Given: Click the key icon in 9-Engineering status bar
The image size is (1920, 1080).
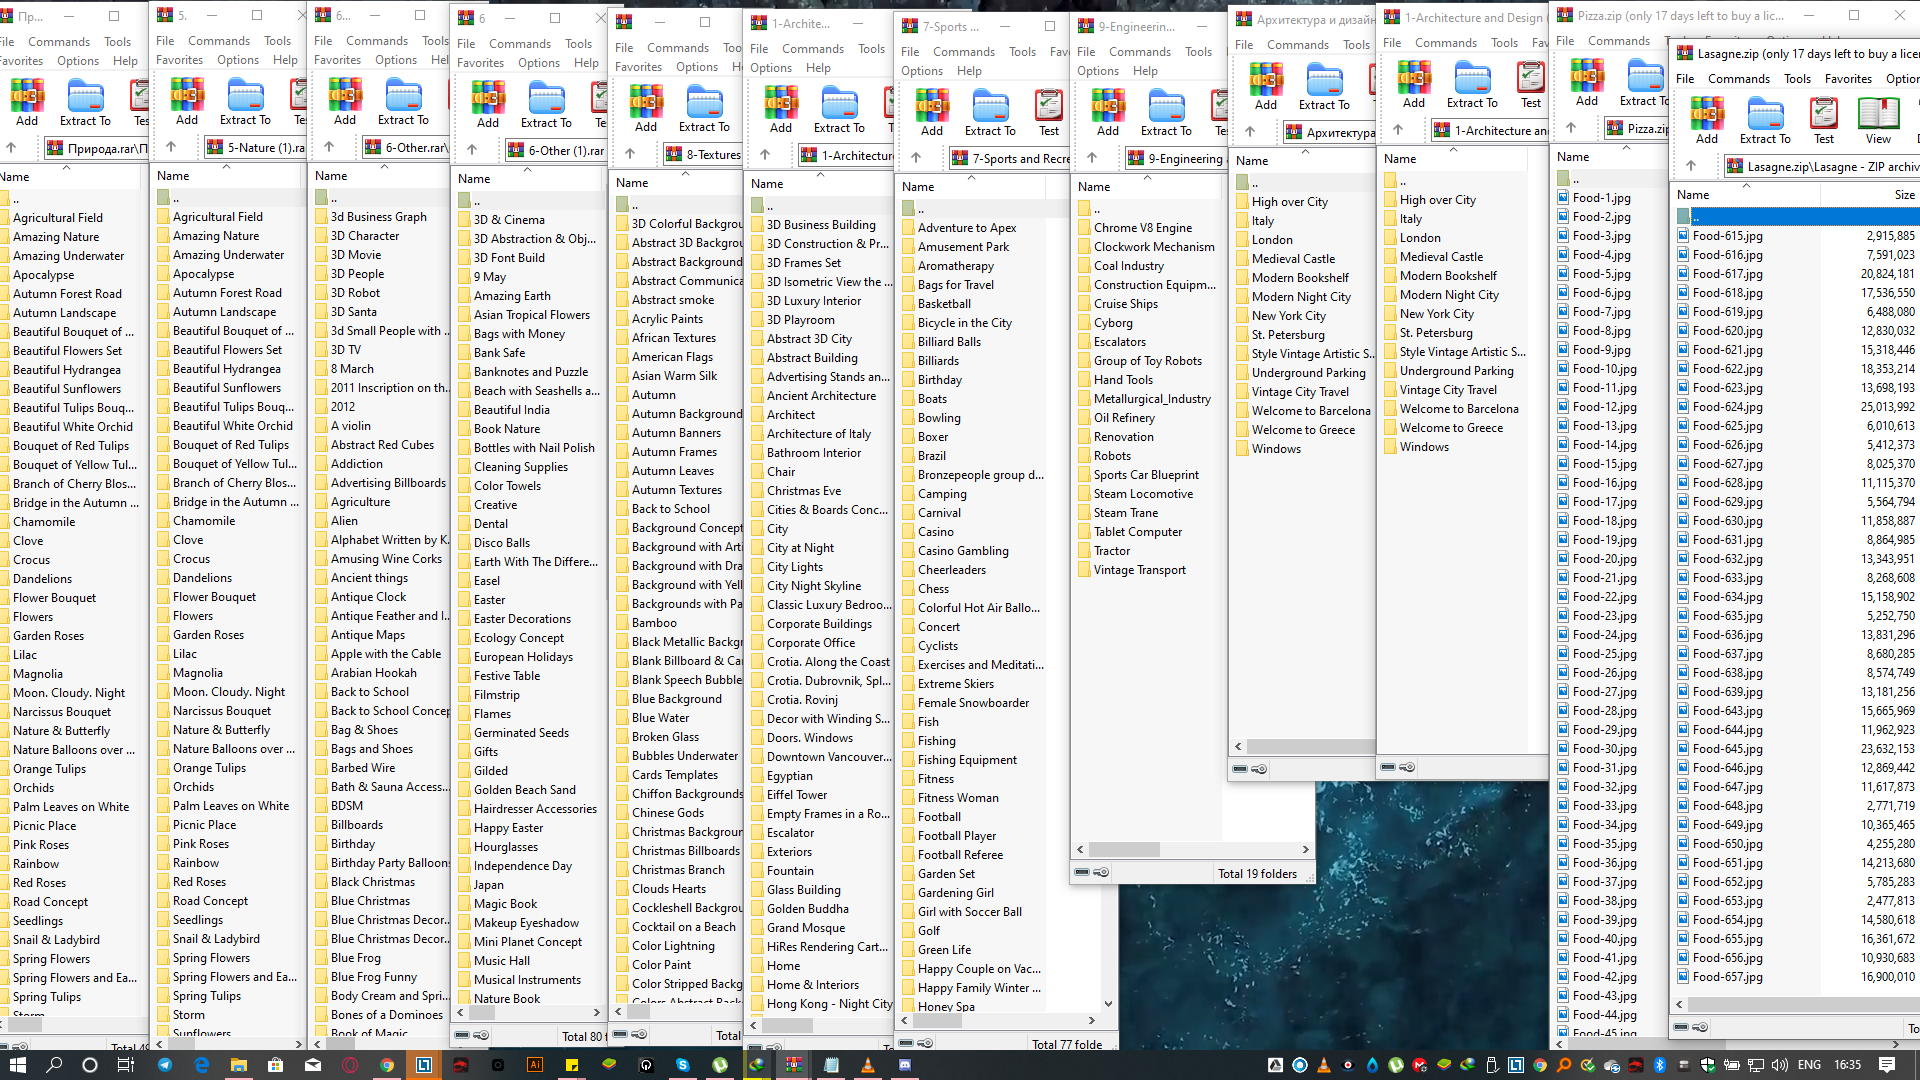Looking at the screenshot, I should (x=1101, y=872).
